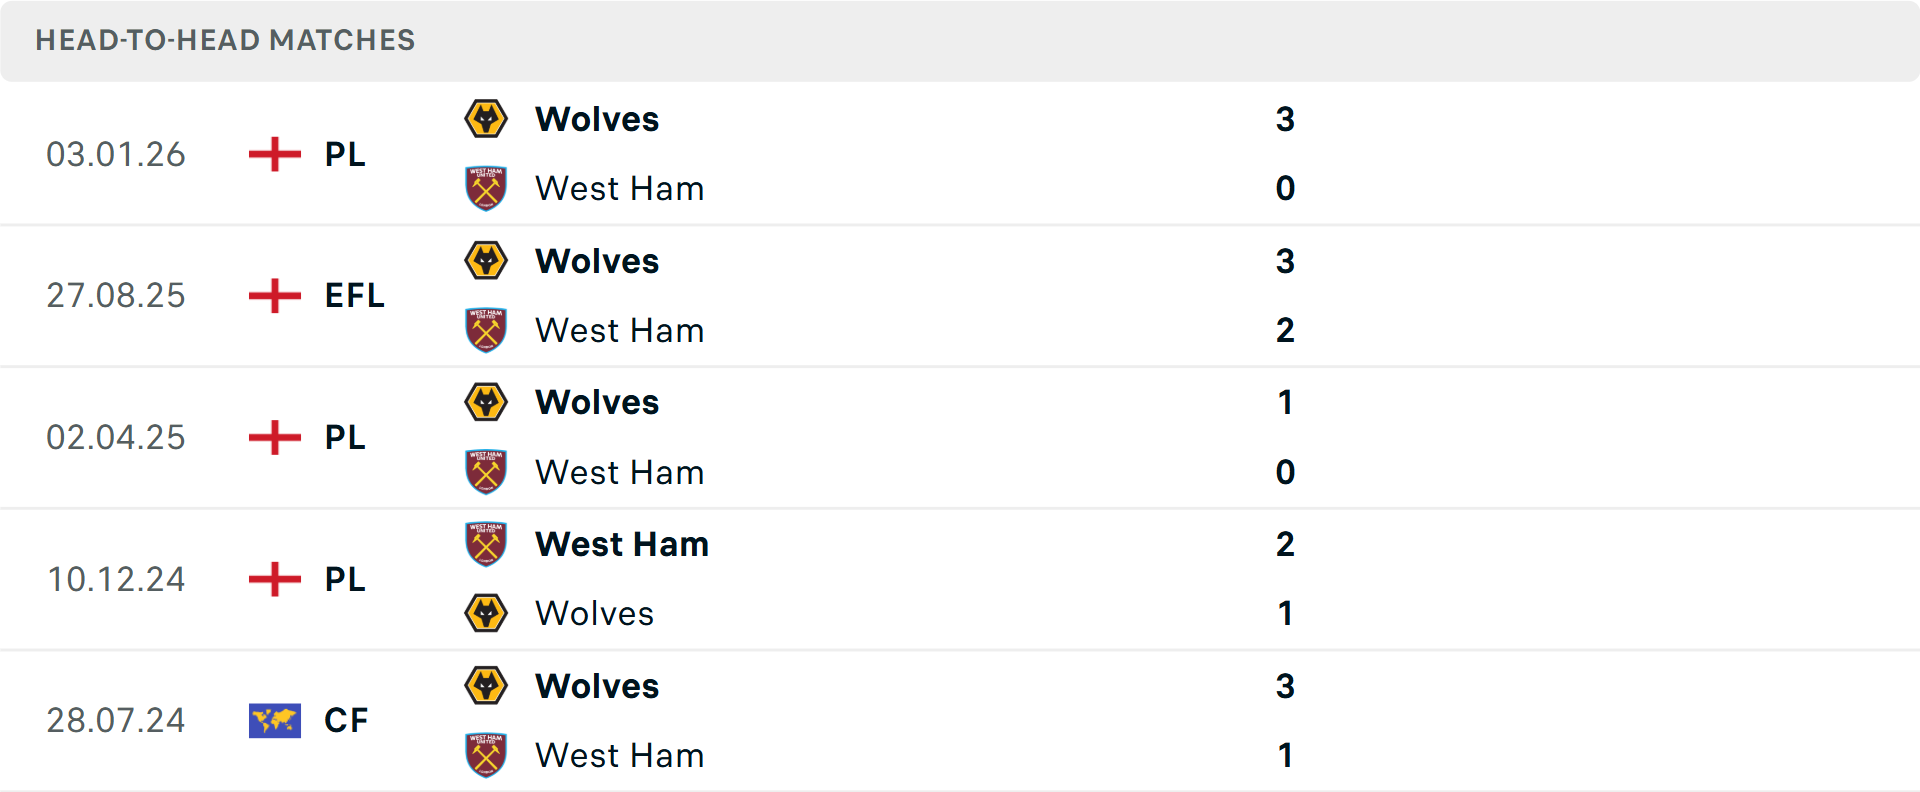
Task: Click the West Ham crest in the 10.12.24 match
Action: click(x=487, y=544)
